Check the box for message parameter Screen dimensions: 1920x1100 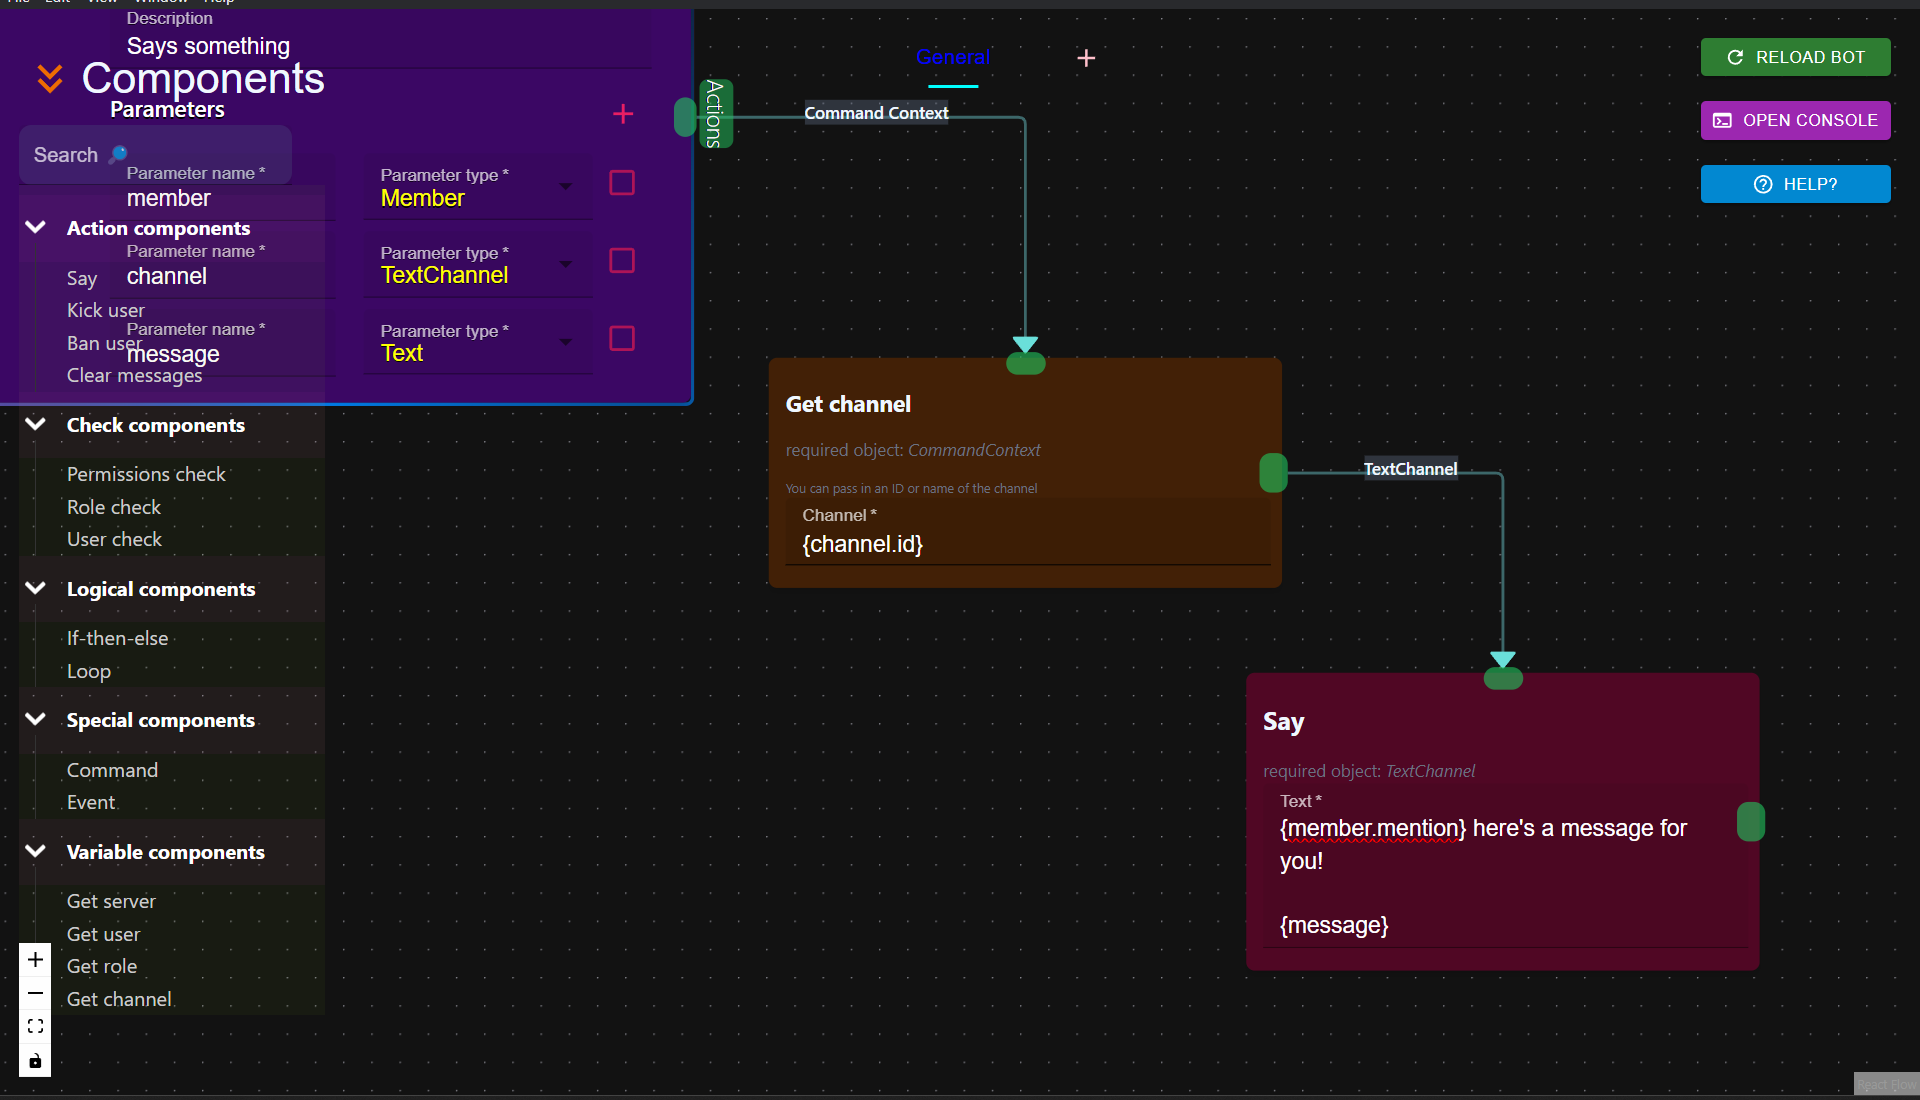tap(622, 339)
